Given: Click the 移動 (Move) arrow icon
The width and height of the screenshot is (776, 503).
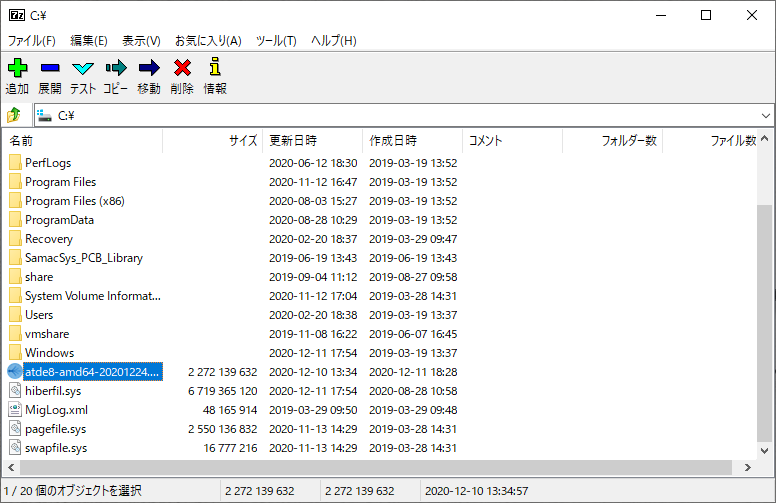Looking at the screenshot, I should pyautogui.click(x=149, y=68).
